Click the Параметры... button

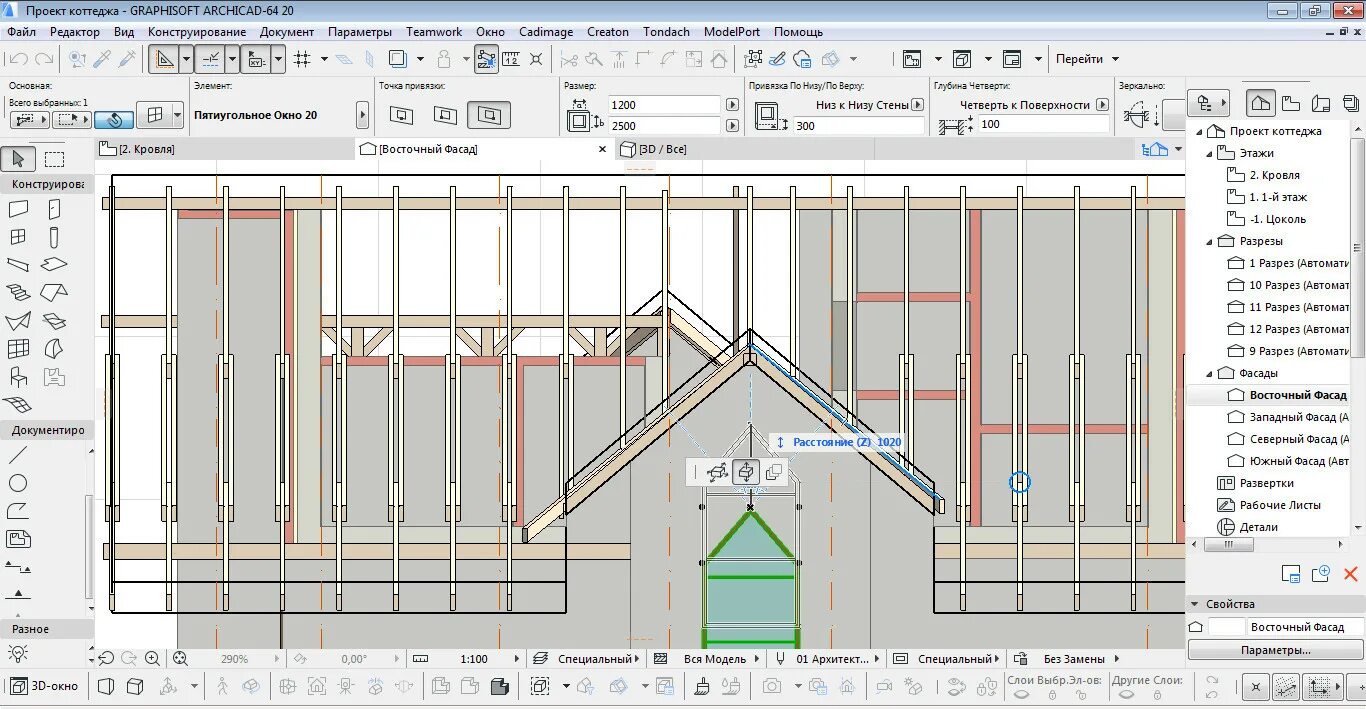[1275, 650]
